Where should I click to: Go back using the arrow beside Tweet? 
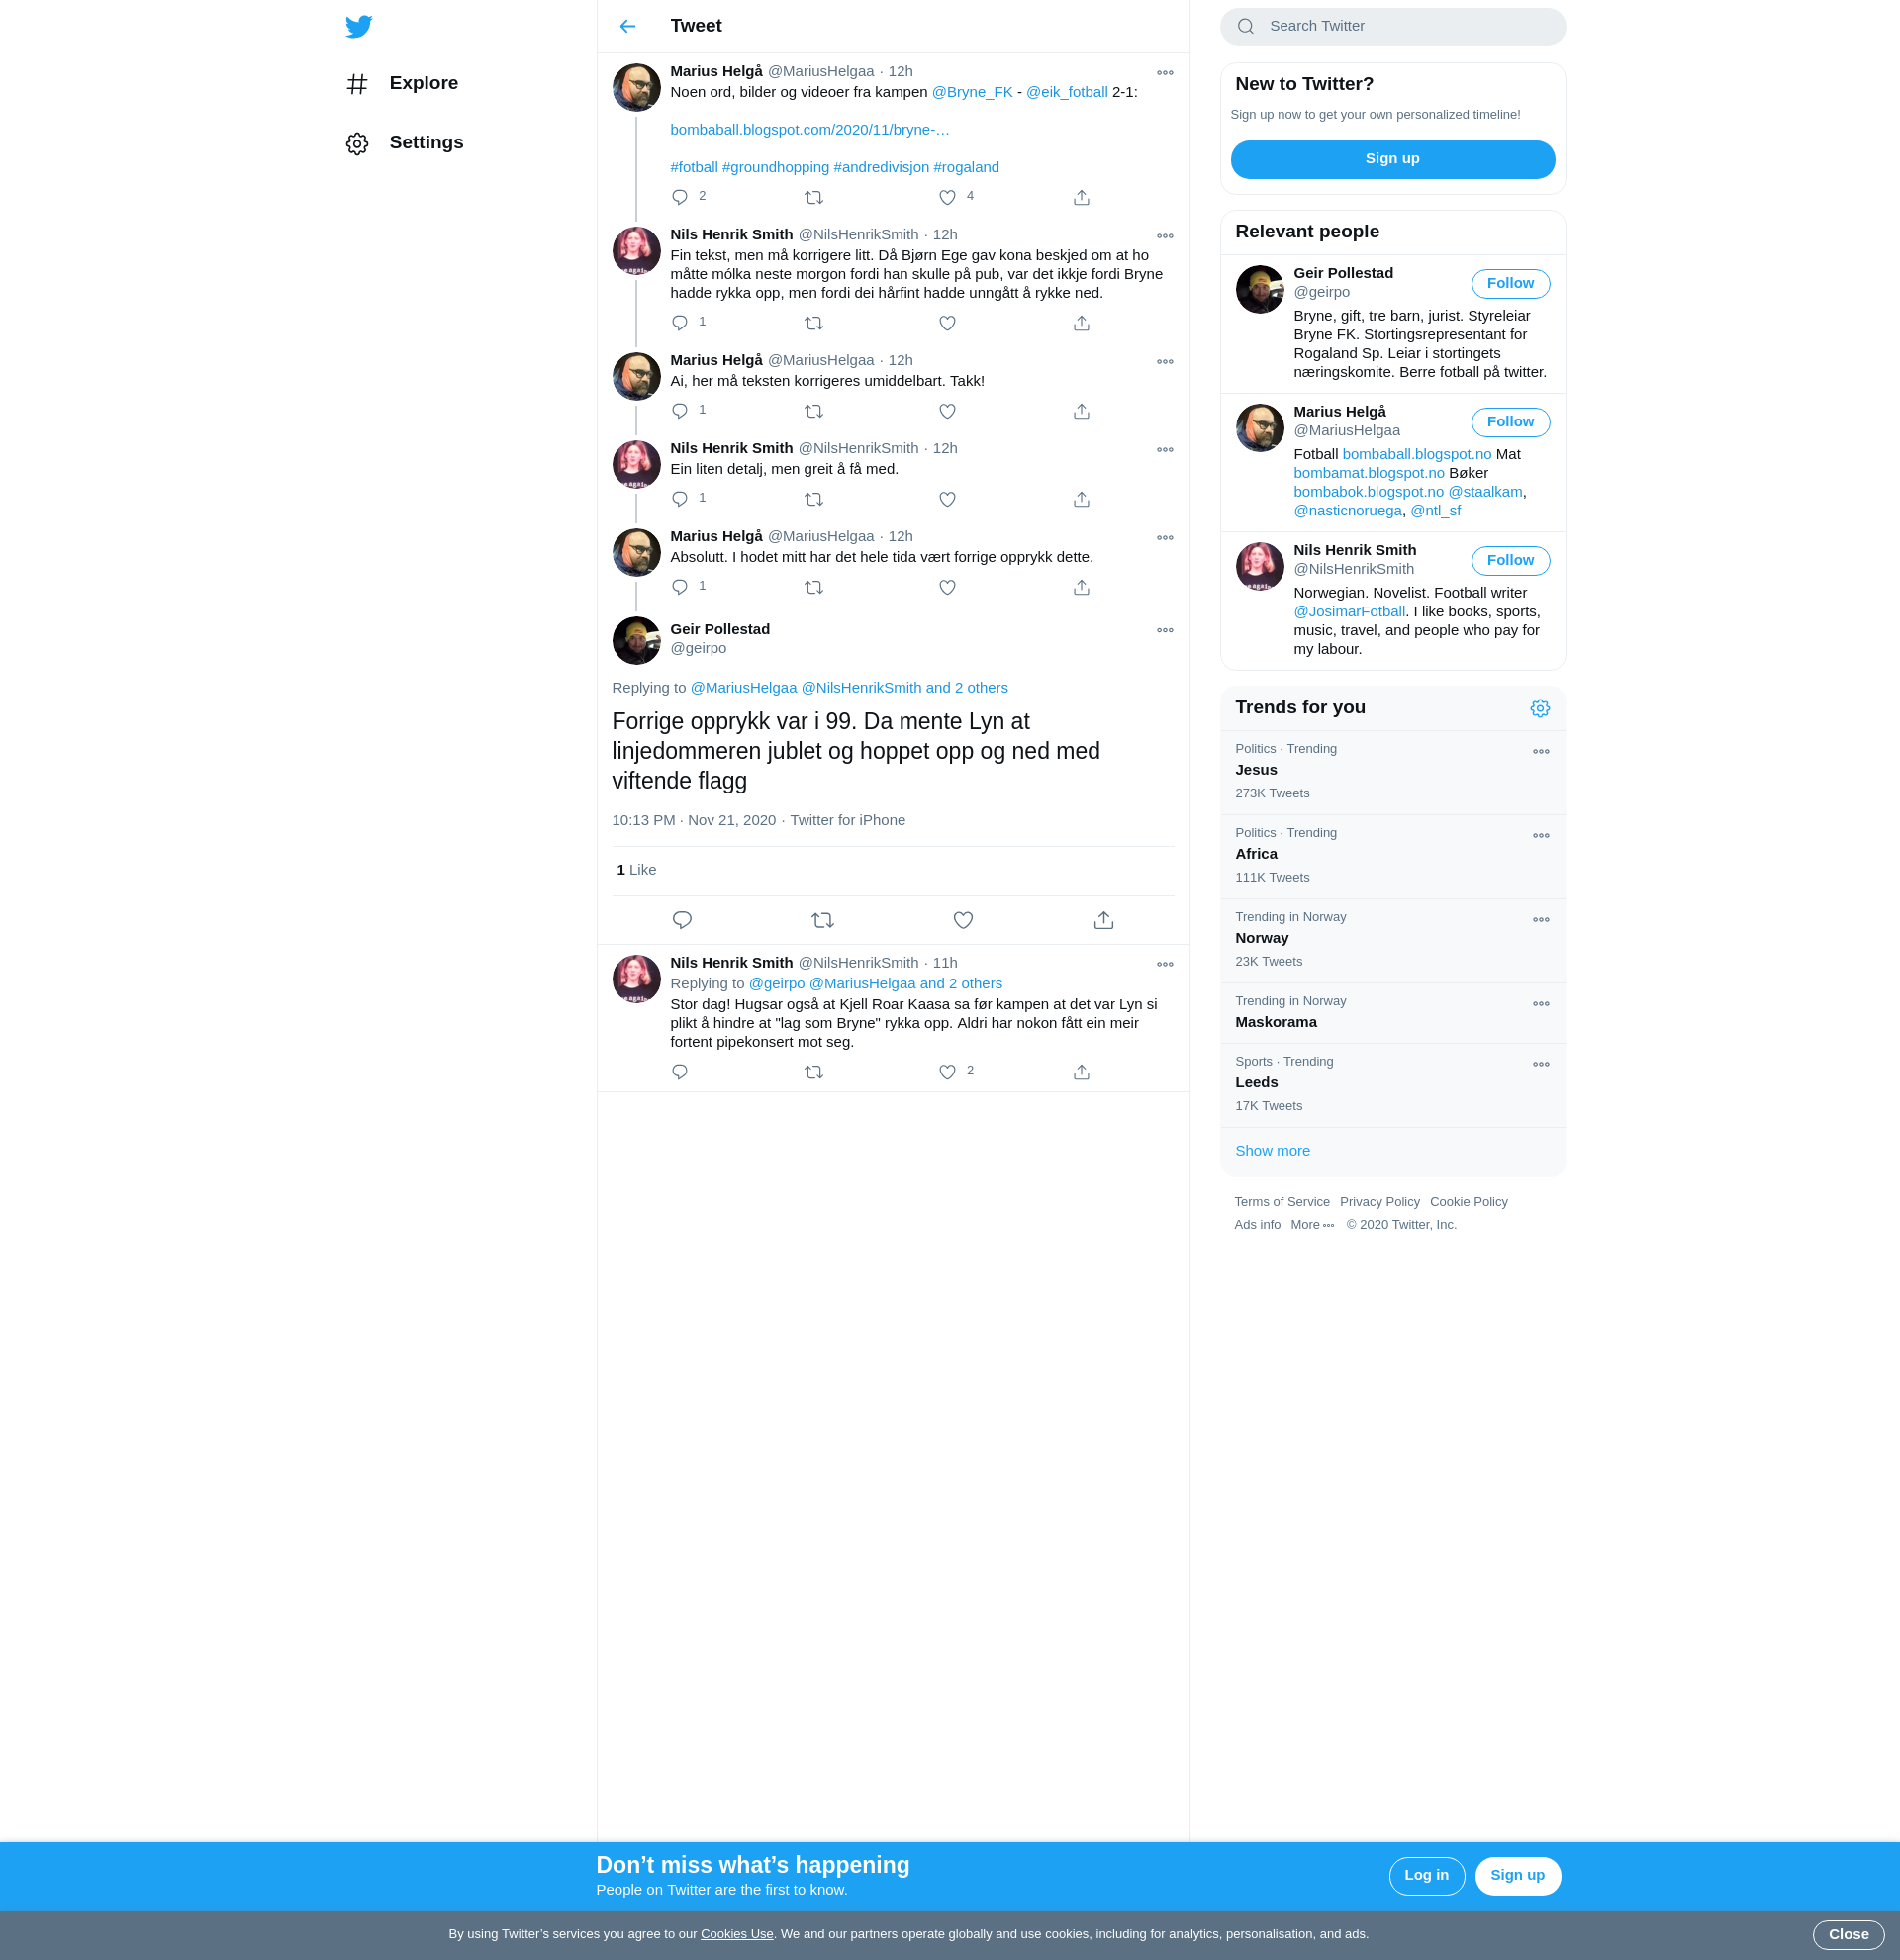(628, 26)
